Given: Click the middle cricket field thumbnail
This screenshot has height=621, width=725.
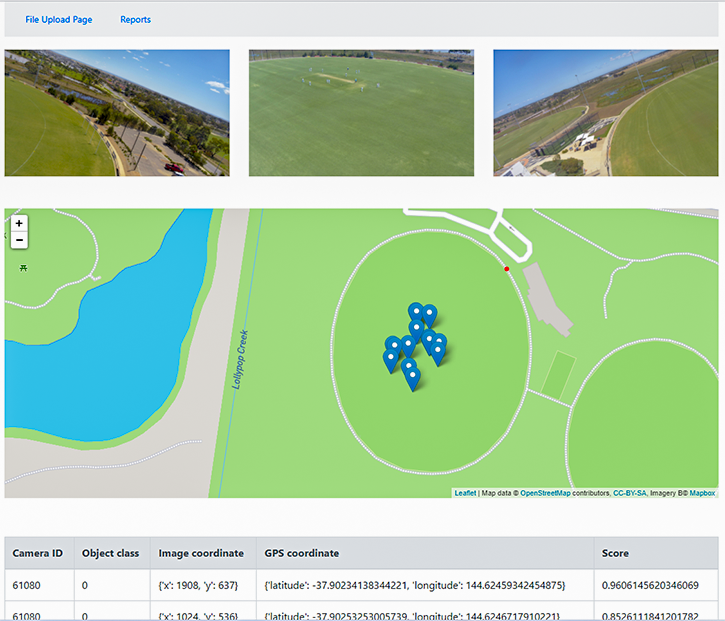Looking at the screenshot, I should tap(361, 113).
